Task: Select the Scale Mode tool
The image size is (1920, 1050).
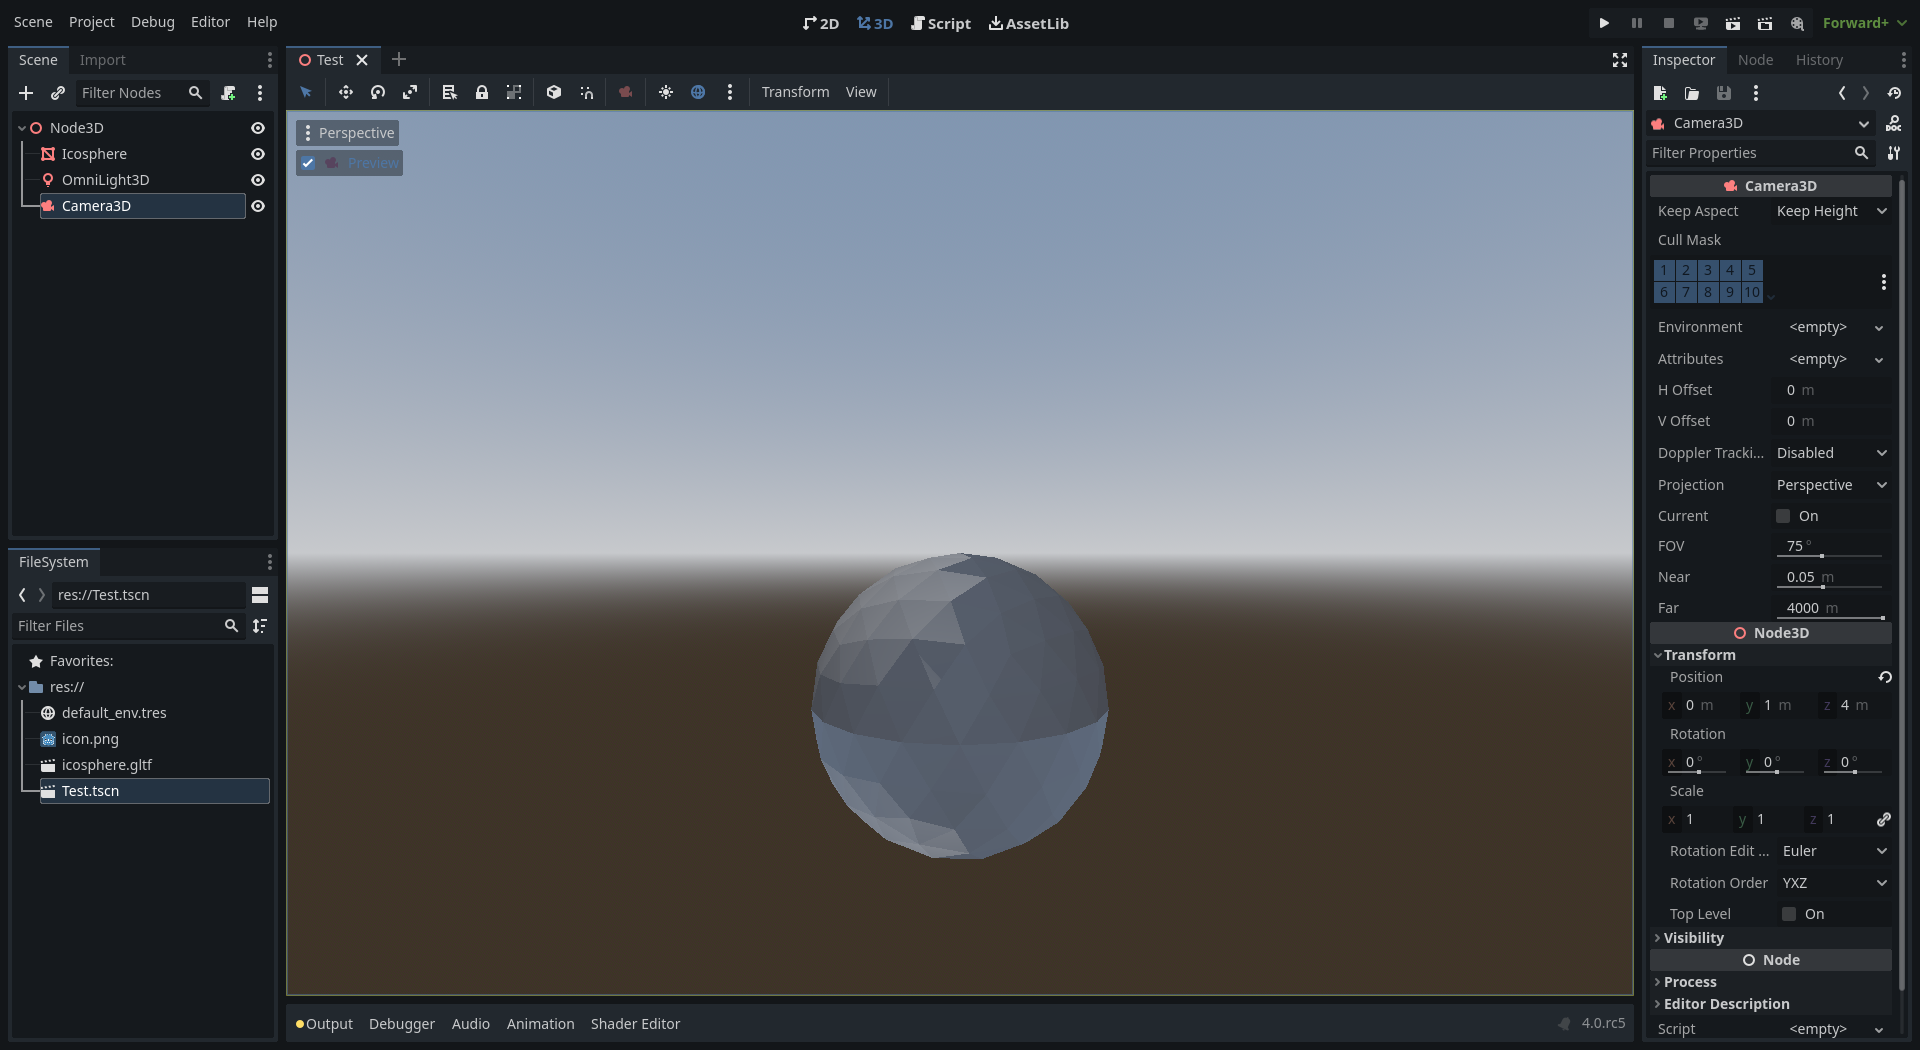Action: point(411,92)
